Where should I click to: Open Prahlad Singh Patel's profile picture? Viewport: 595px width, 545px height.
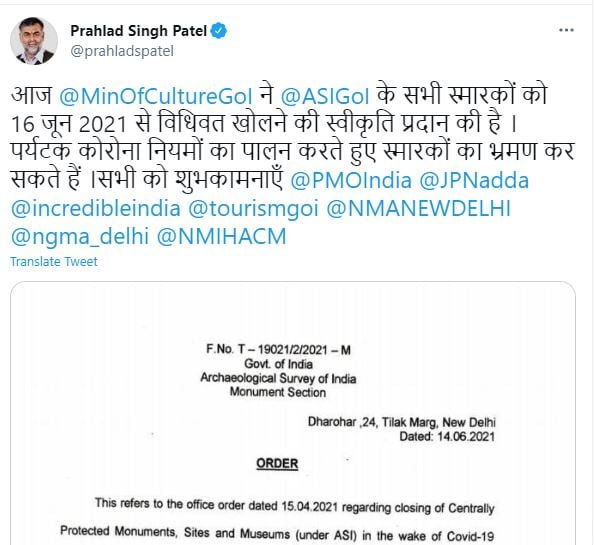pyautogui.click(x=34, y=41)
